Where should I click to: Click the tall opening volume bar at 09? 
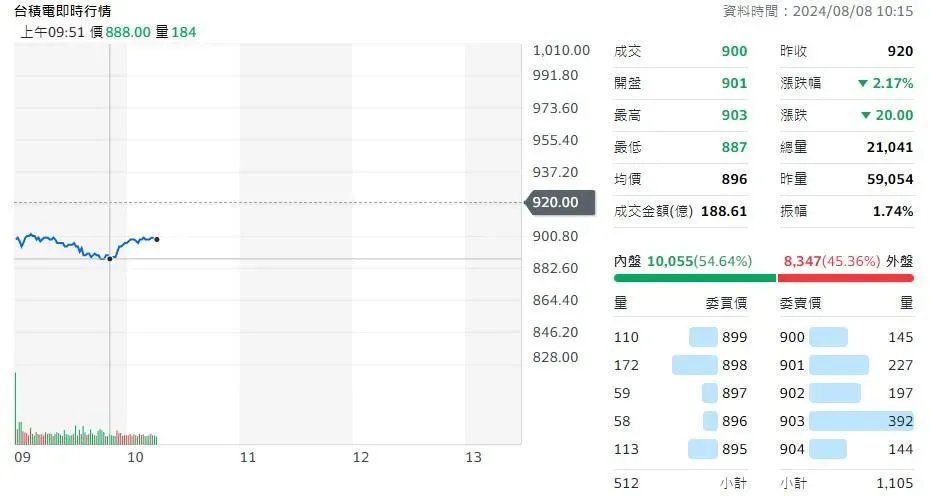(15, 409)
